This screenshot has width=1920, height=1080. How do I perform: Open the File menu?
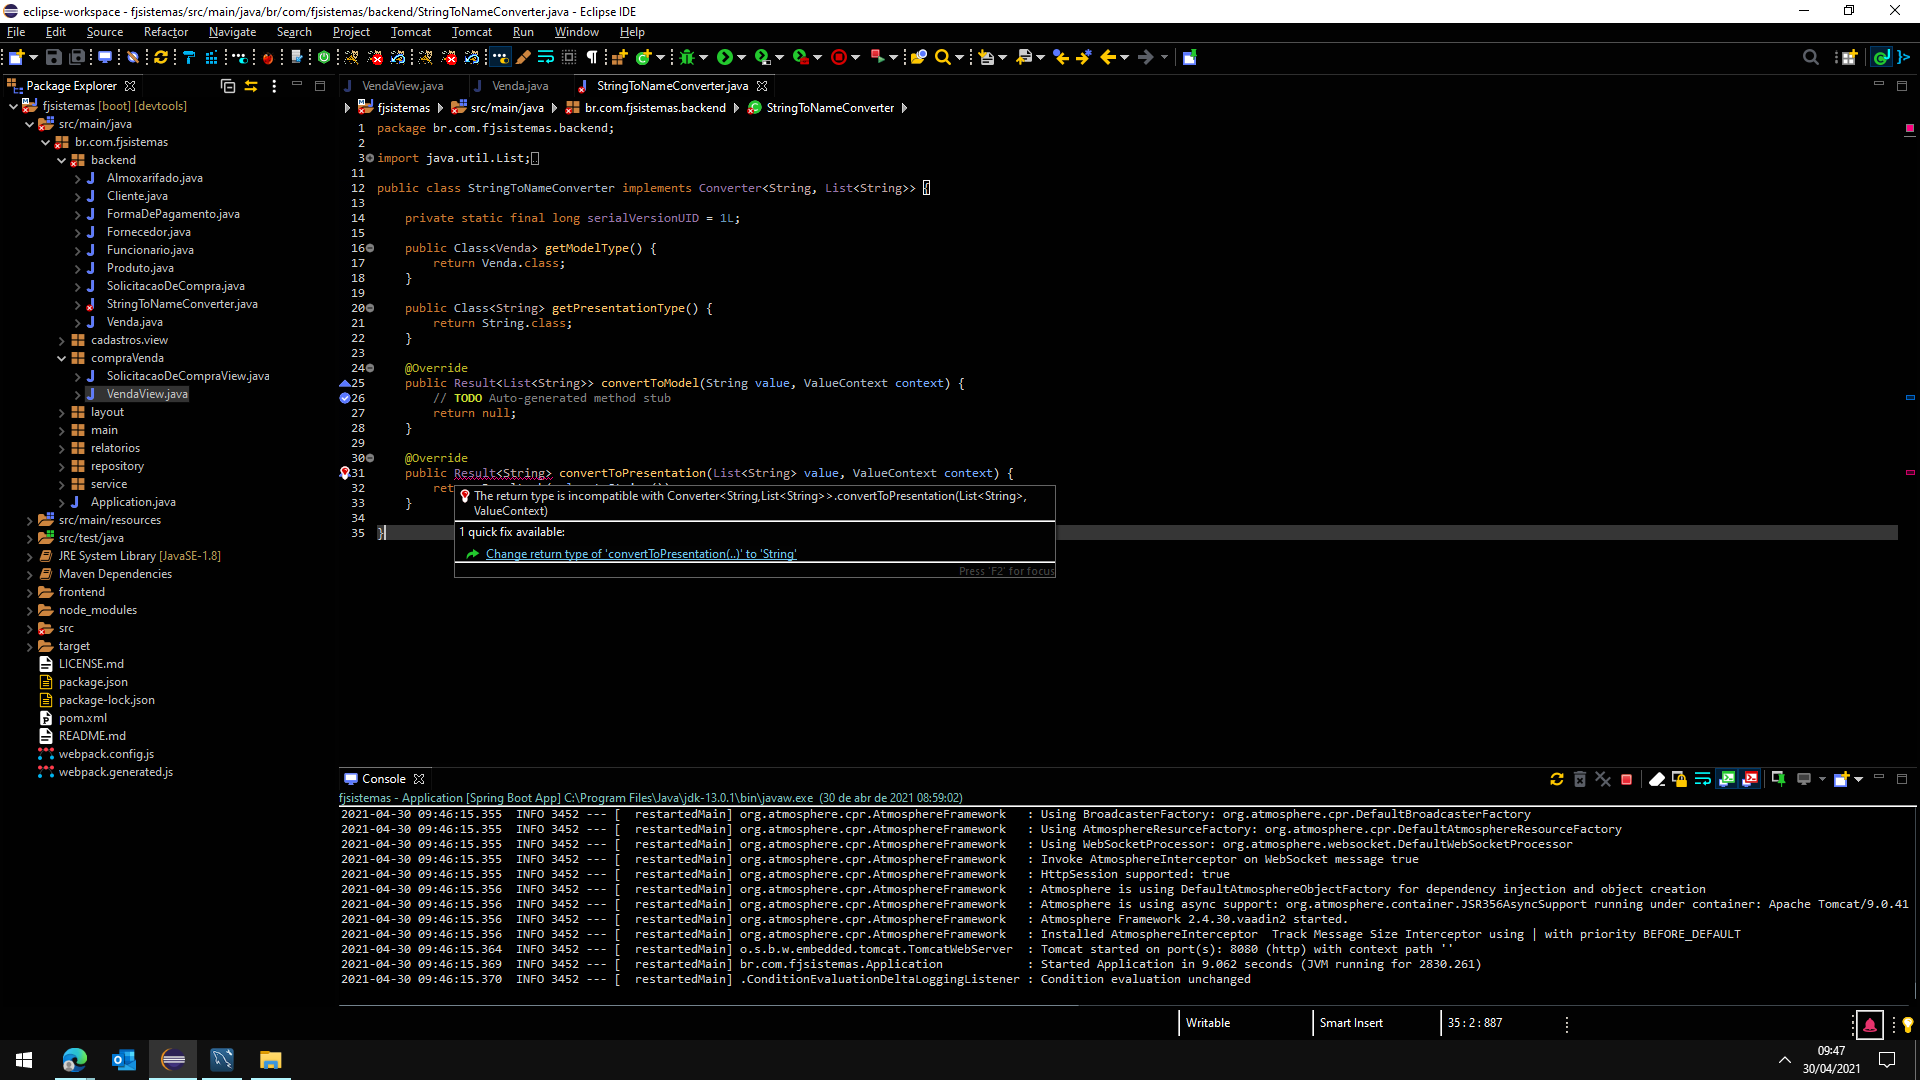tap(16, 32)
